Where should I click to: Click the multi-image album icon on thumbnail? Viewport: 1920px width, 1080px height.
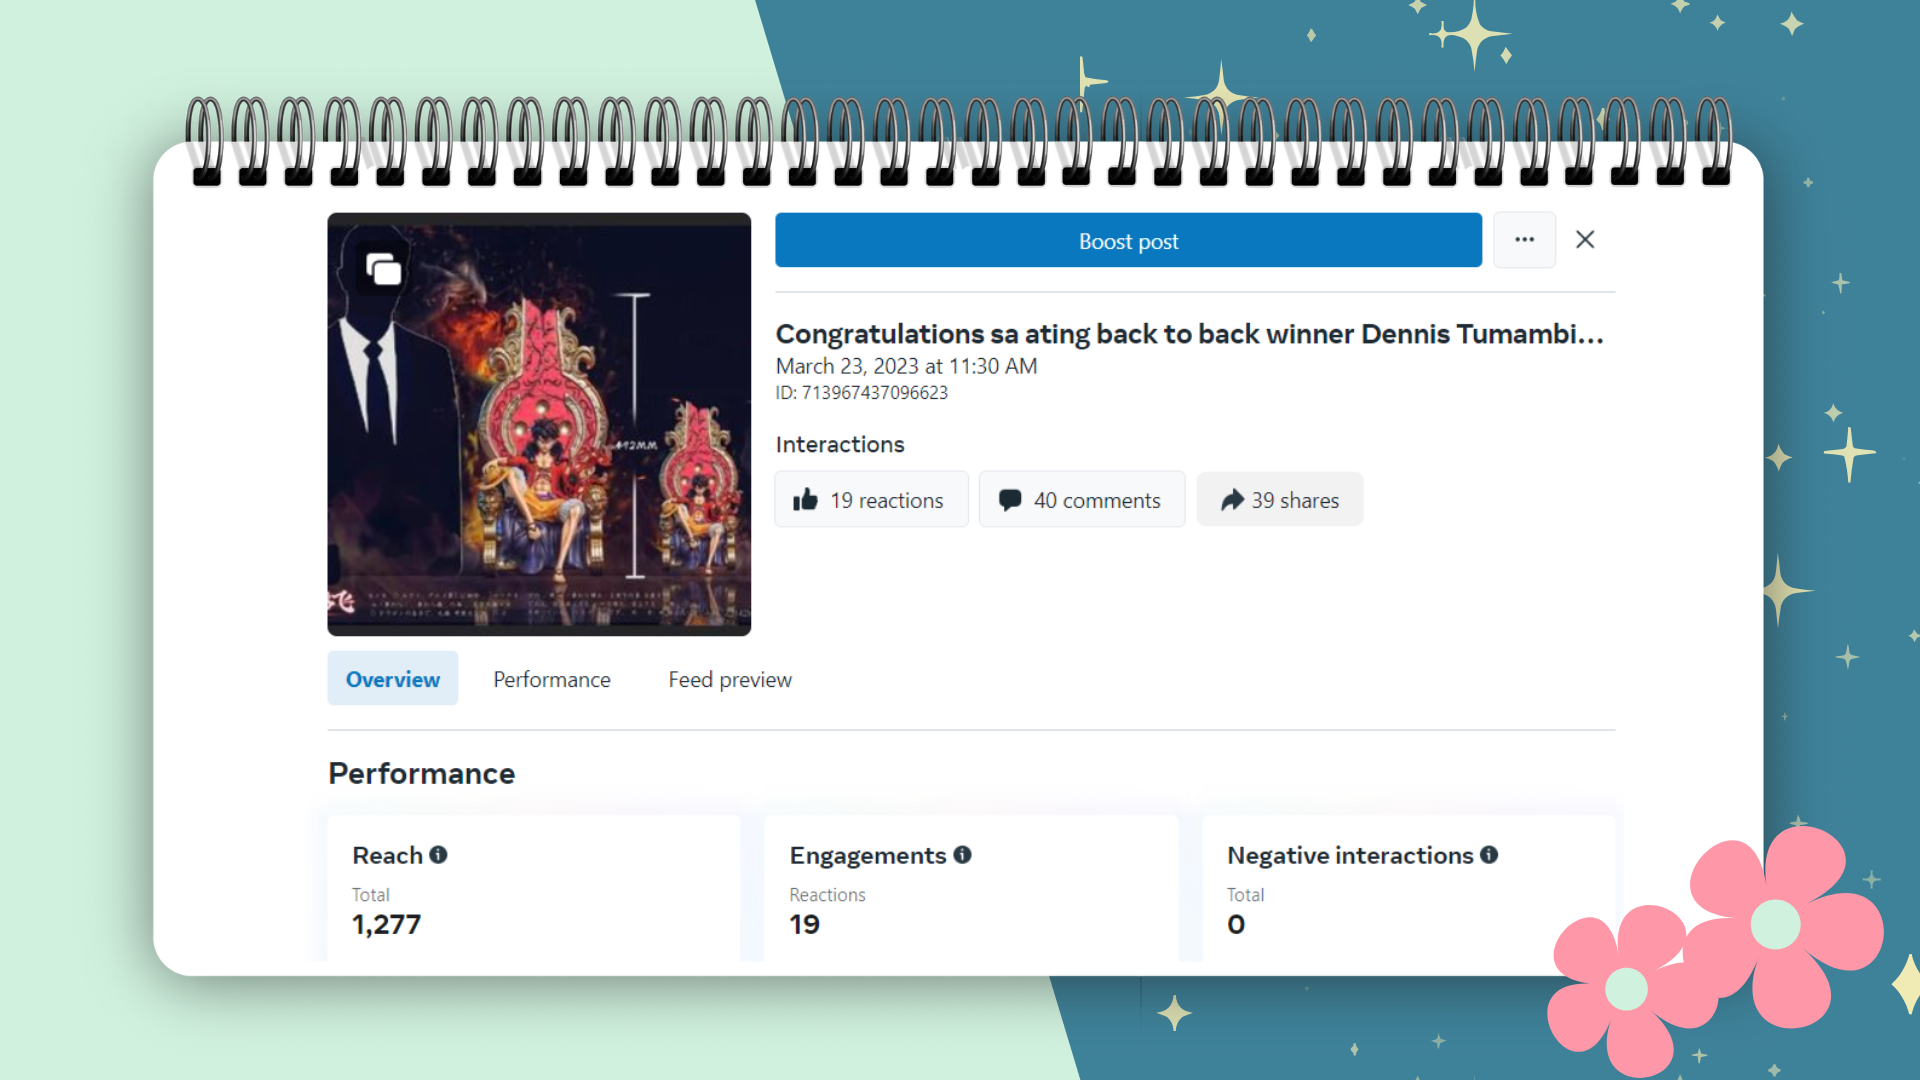coord(384,269)
